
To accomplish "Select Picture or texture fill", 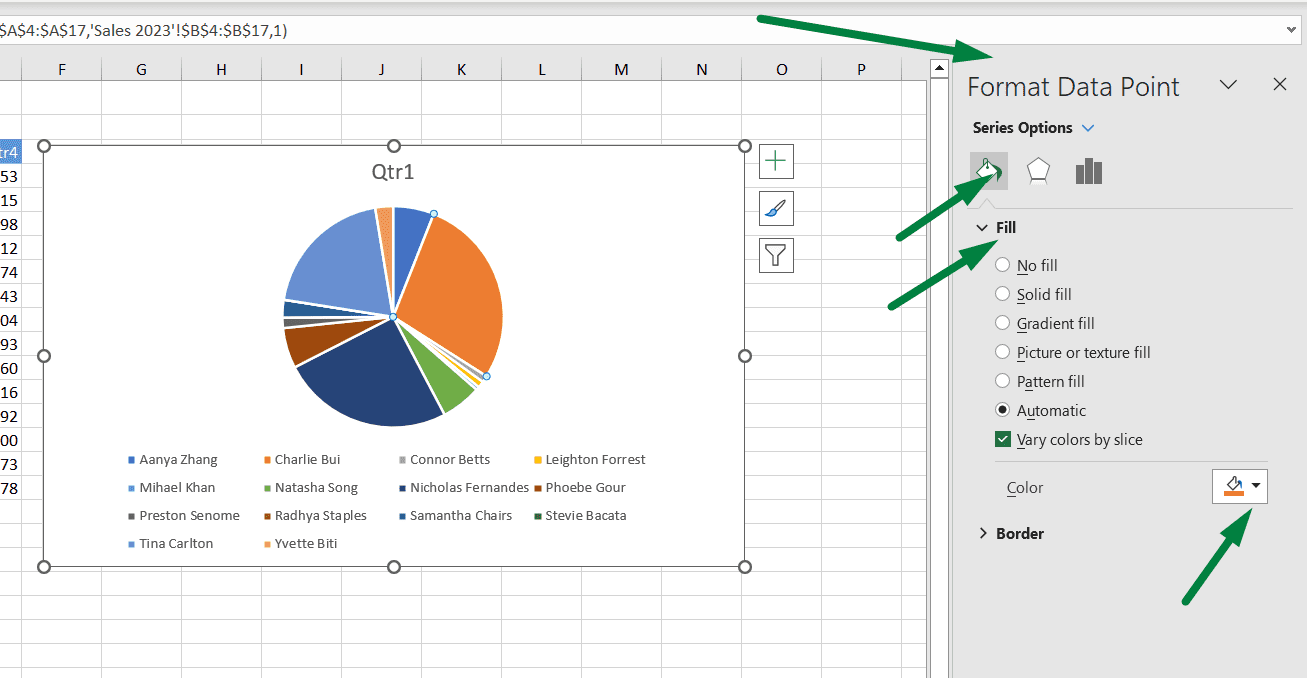I will (1002, 352).
